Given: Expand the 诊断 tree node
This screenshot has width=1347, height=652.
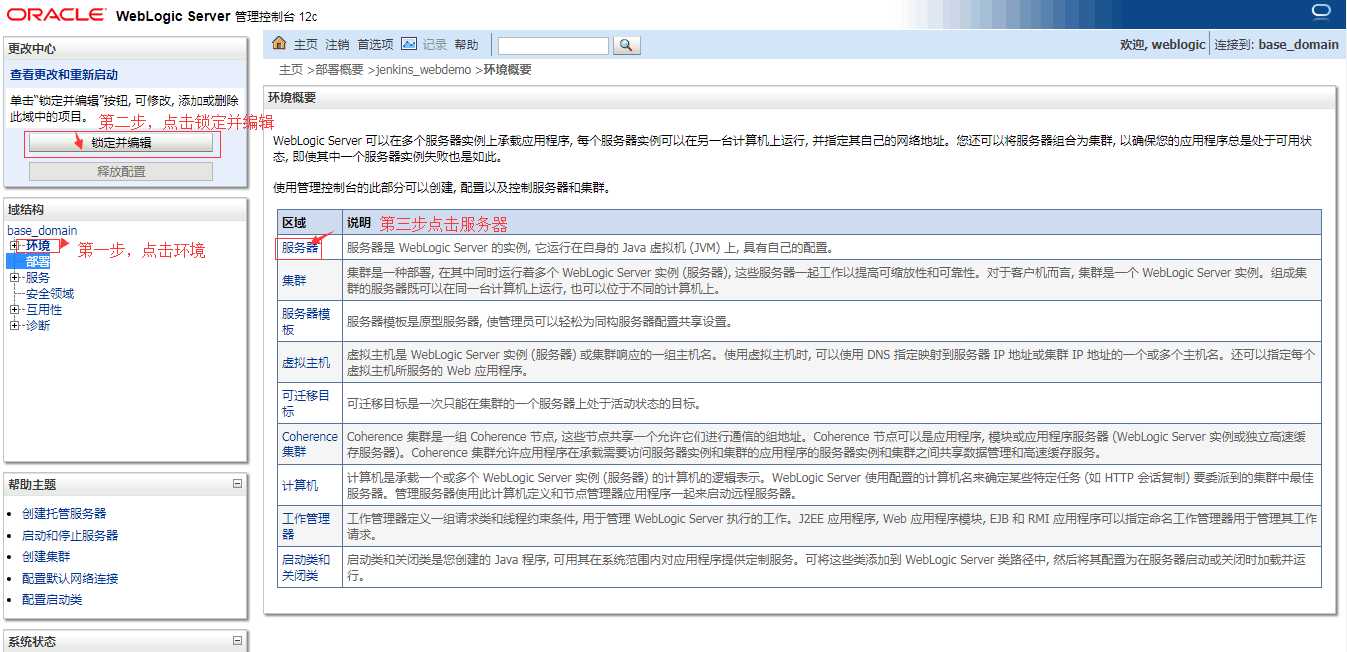Looking at the screenshot, I should pyautogui.click(x=14, y=325).
